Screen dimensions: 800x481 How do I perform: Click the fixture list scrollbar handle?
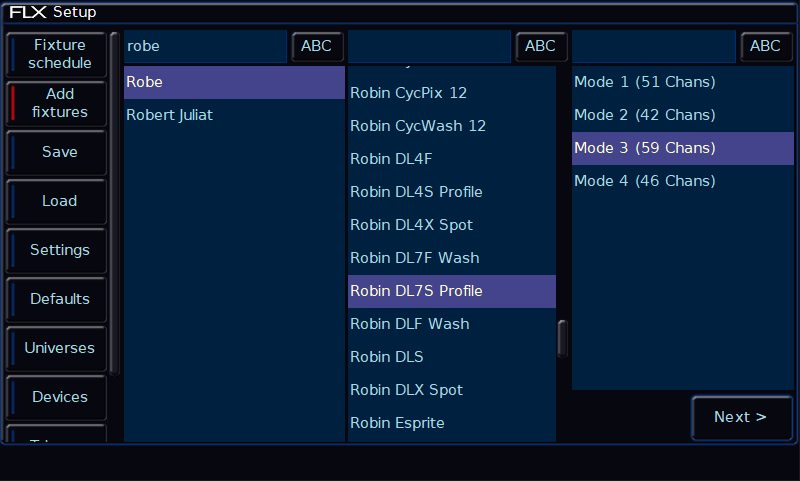(x=563, y=339)
